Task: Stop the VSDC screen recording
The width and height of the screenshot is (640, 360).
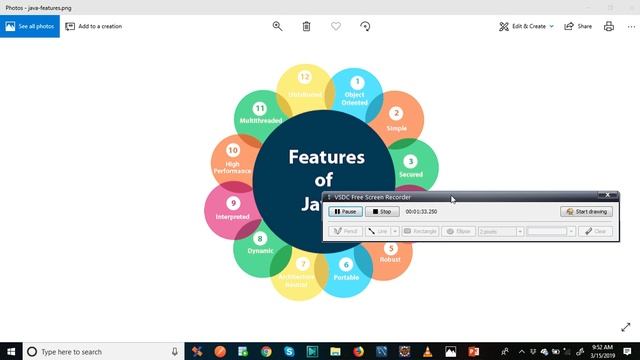Action: 382,211
